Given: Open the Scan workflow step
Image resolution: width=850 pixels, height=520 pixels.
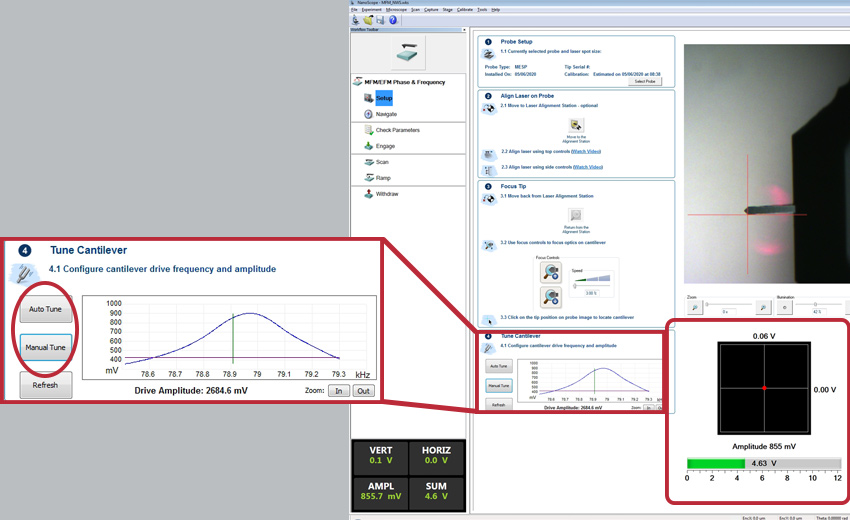Looking at the screenshot, I should point(382,162).
